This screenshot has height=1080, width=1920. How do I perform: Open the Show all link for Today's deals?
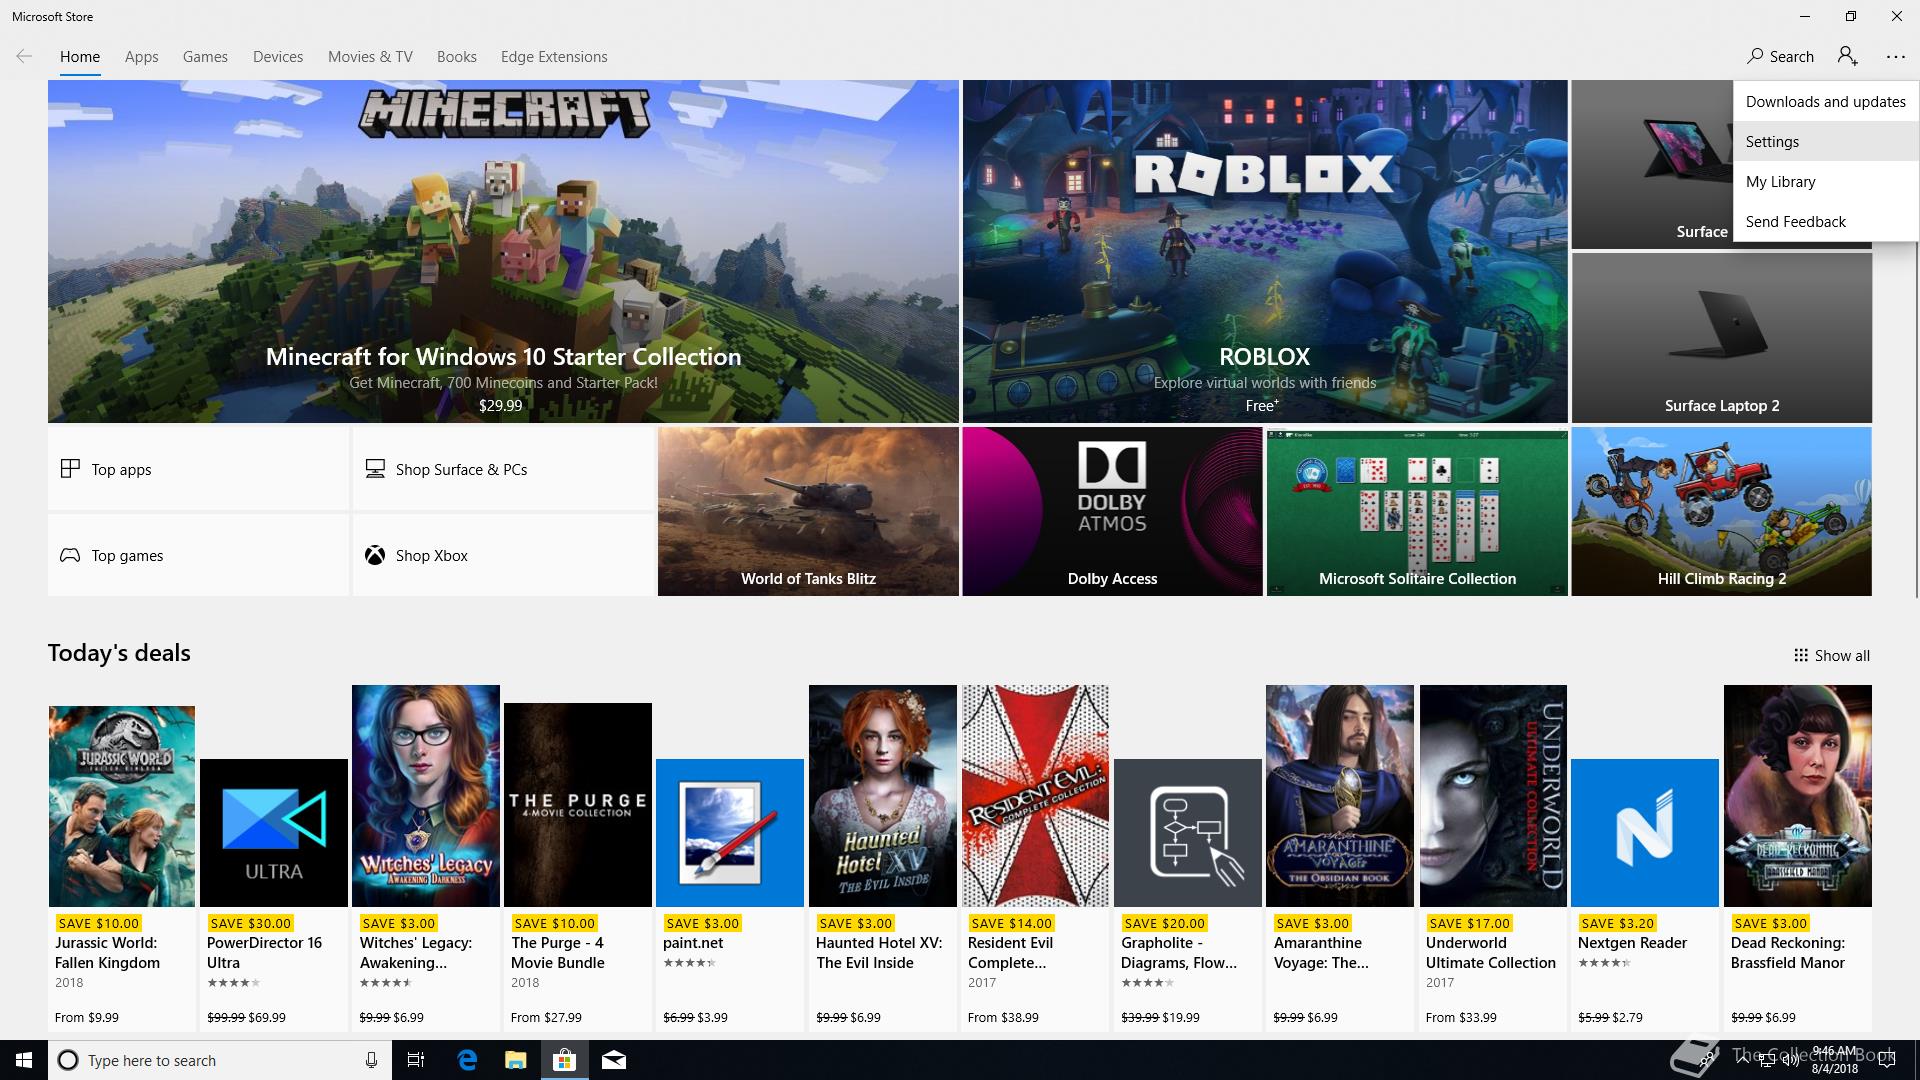click(1831, 656)
